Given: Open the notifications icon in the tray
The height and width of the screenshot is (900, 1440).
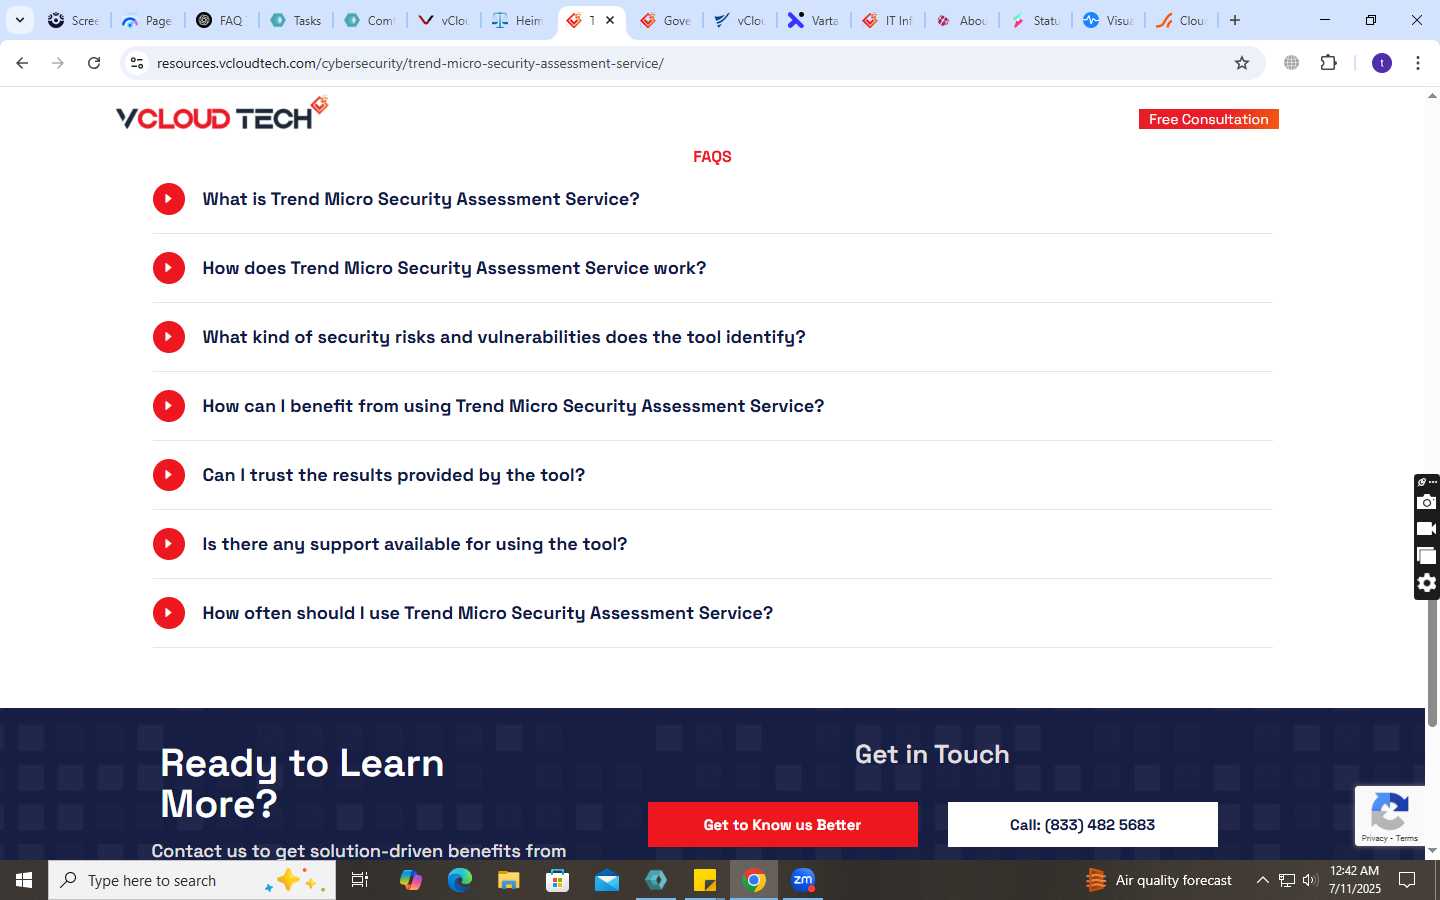Looking at the screenshot, I should pyautogui.click(x=1407, y=880).
